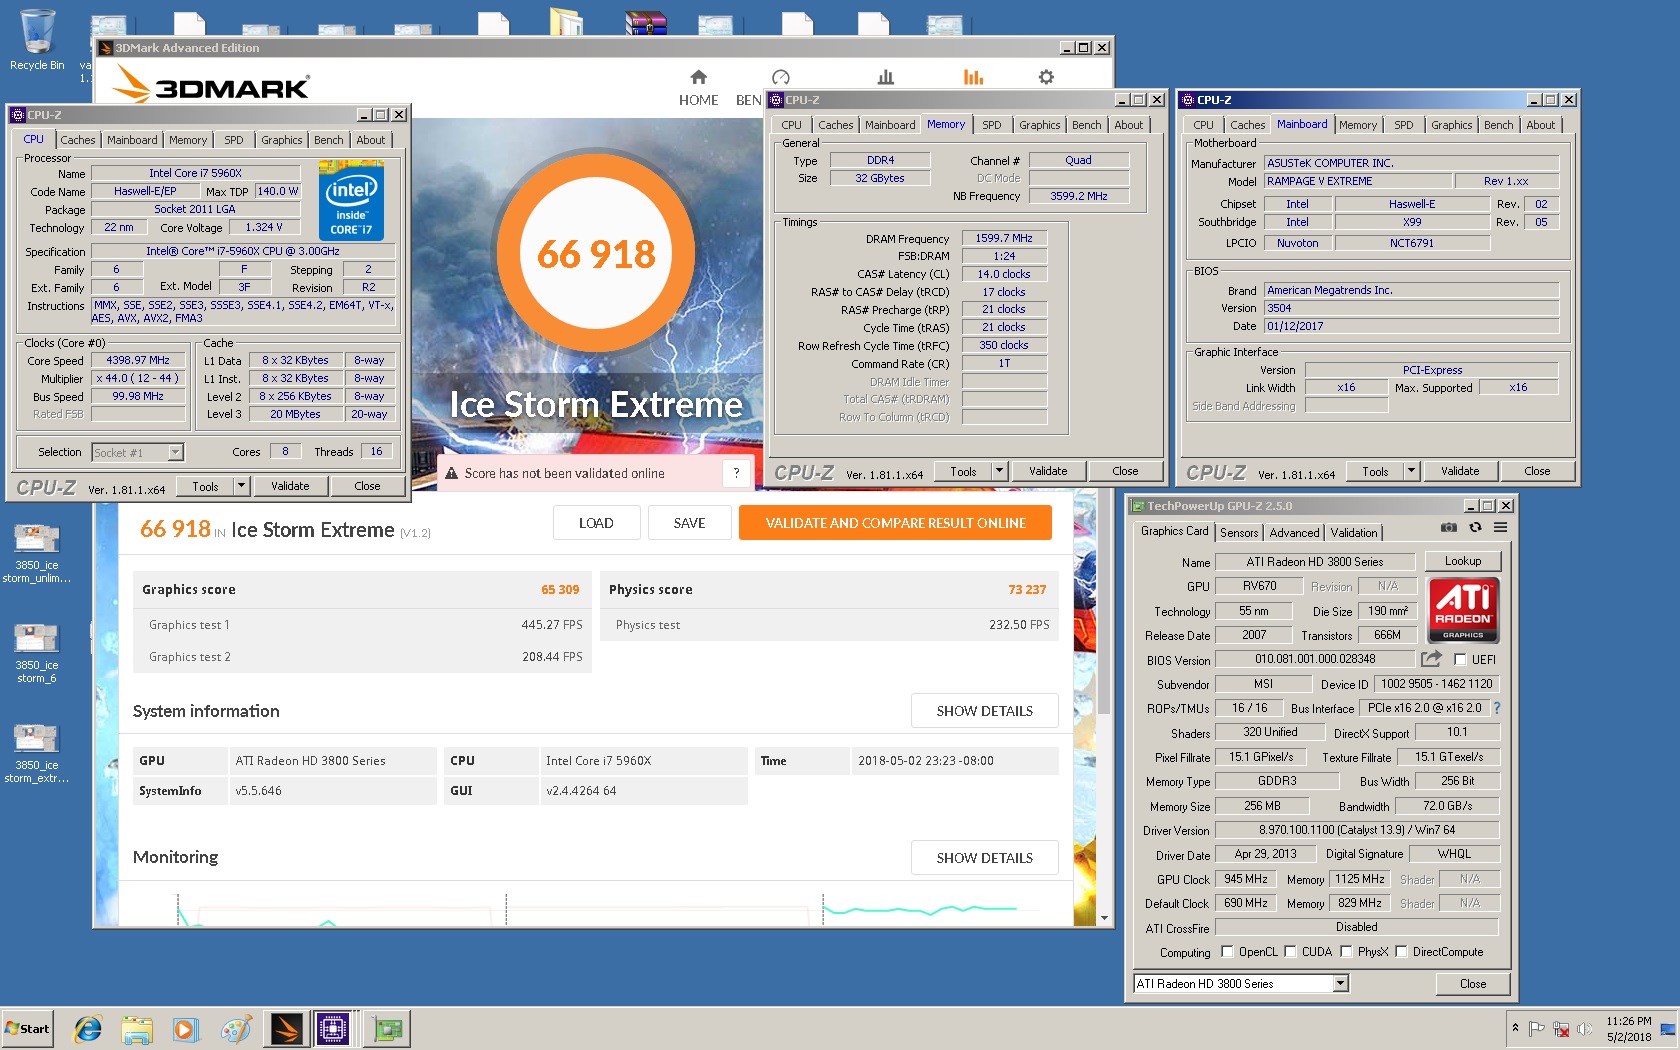Screen dimensions: 1680x1050
Task: Open GPU-Z hamburger menu
Action: click(1501, 527)
